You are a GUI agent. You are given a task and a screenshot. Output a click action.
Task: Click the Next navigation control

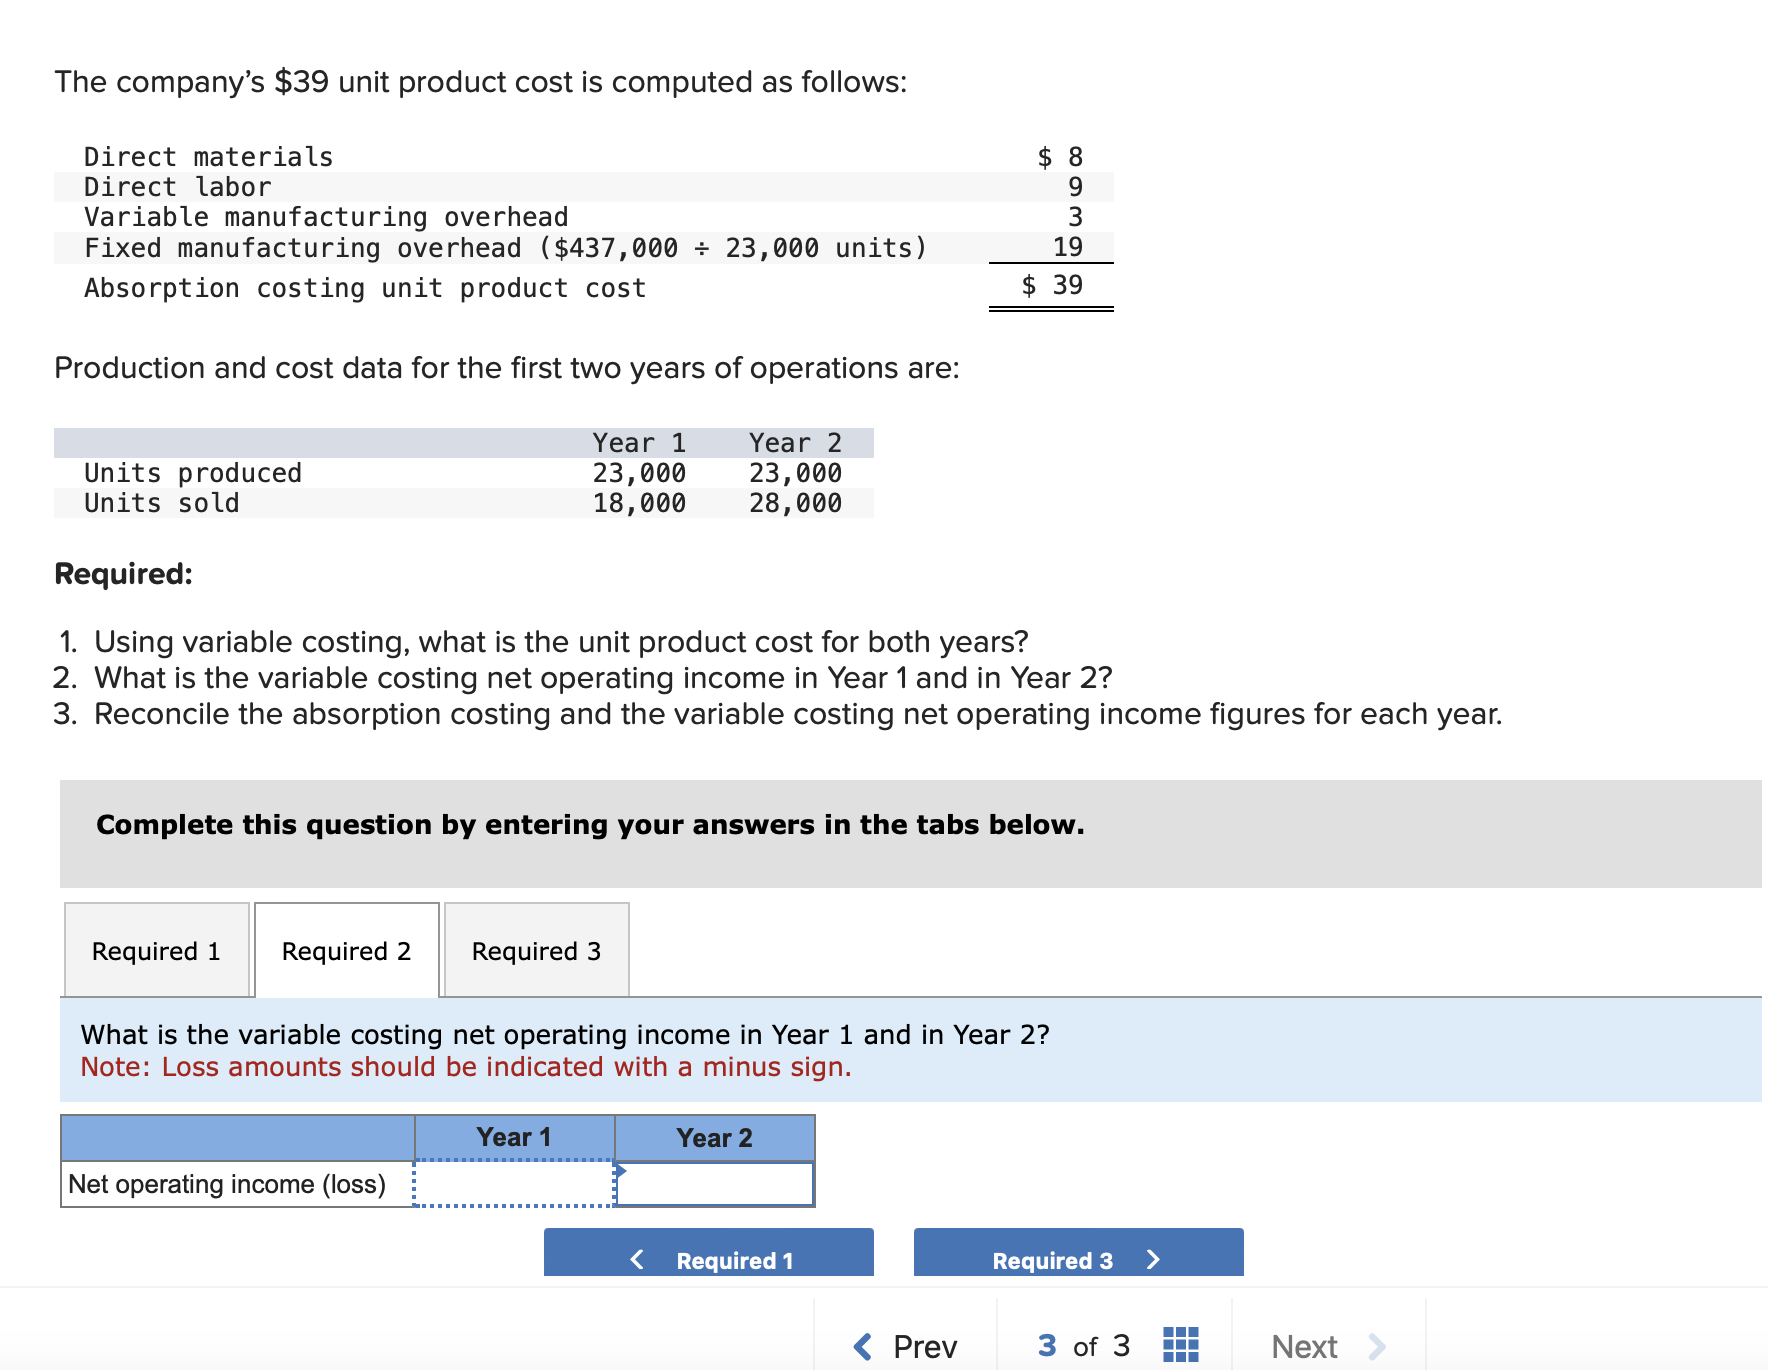pyautogui.click(x=1304, y=1347)
